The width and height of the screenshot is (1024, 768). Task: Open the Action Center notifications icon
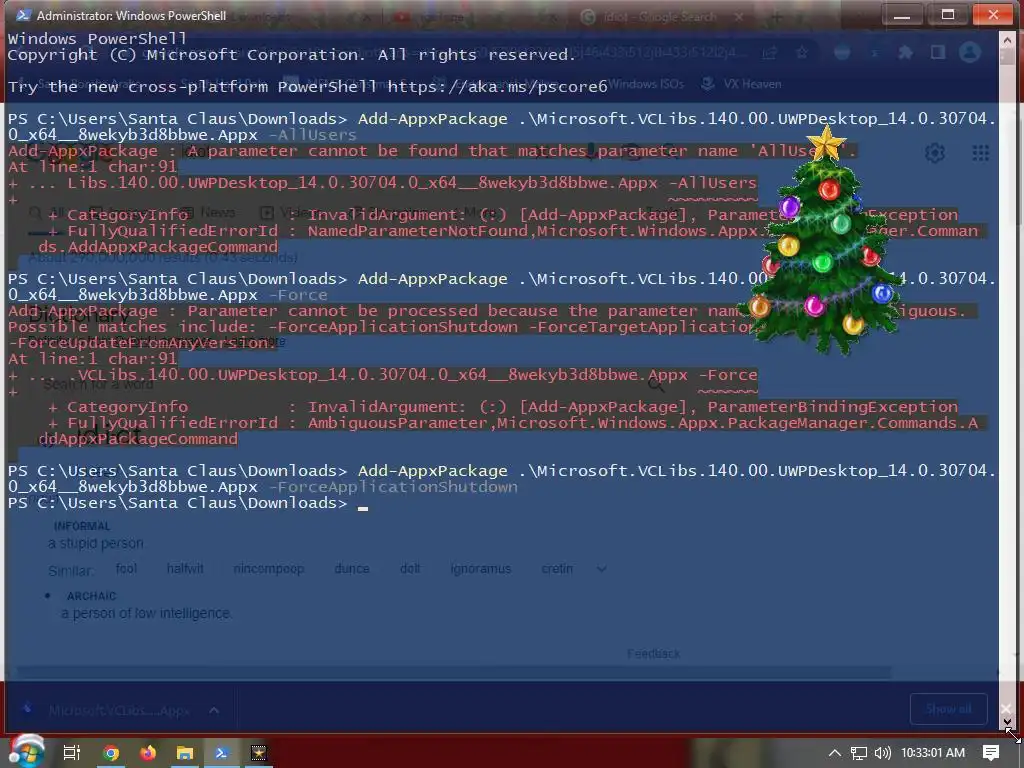click(991, 753)
